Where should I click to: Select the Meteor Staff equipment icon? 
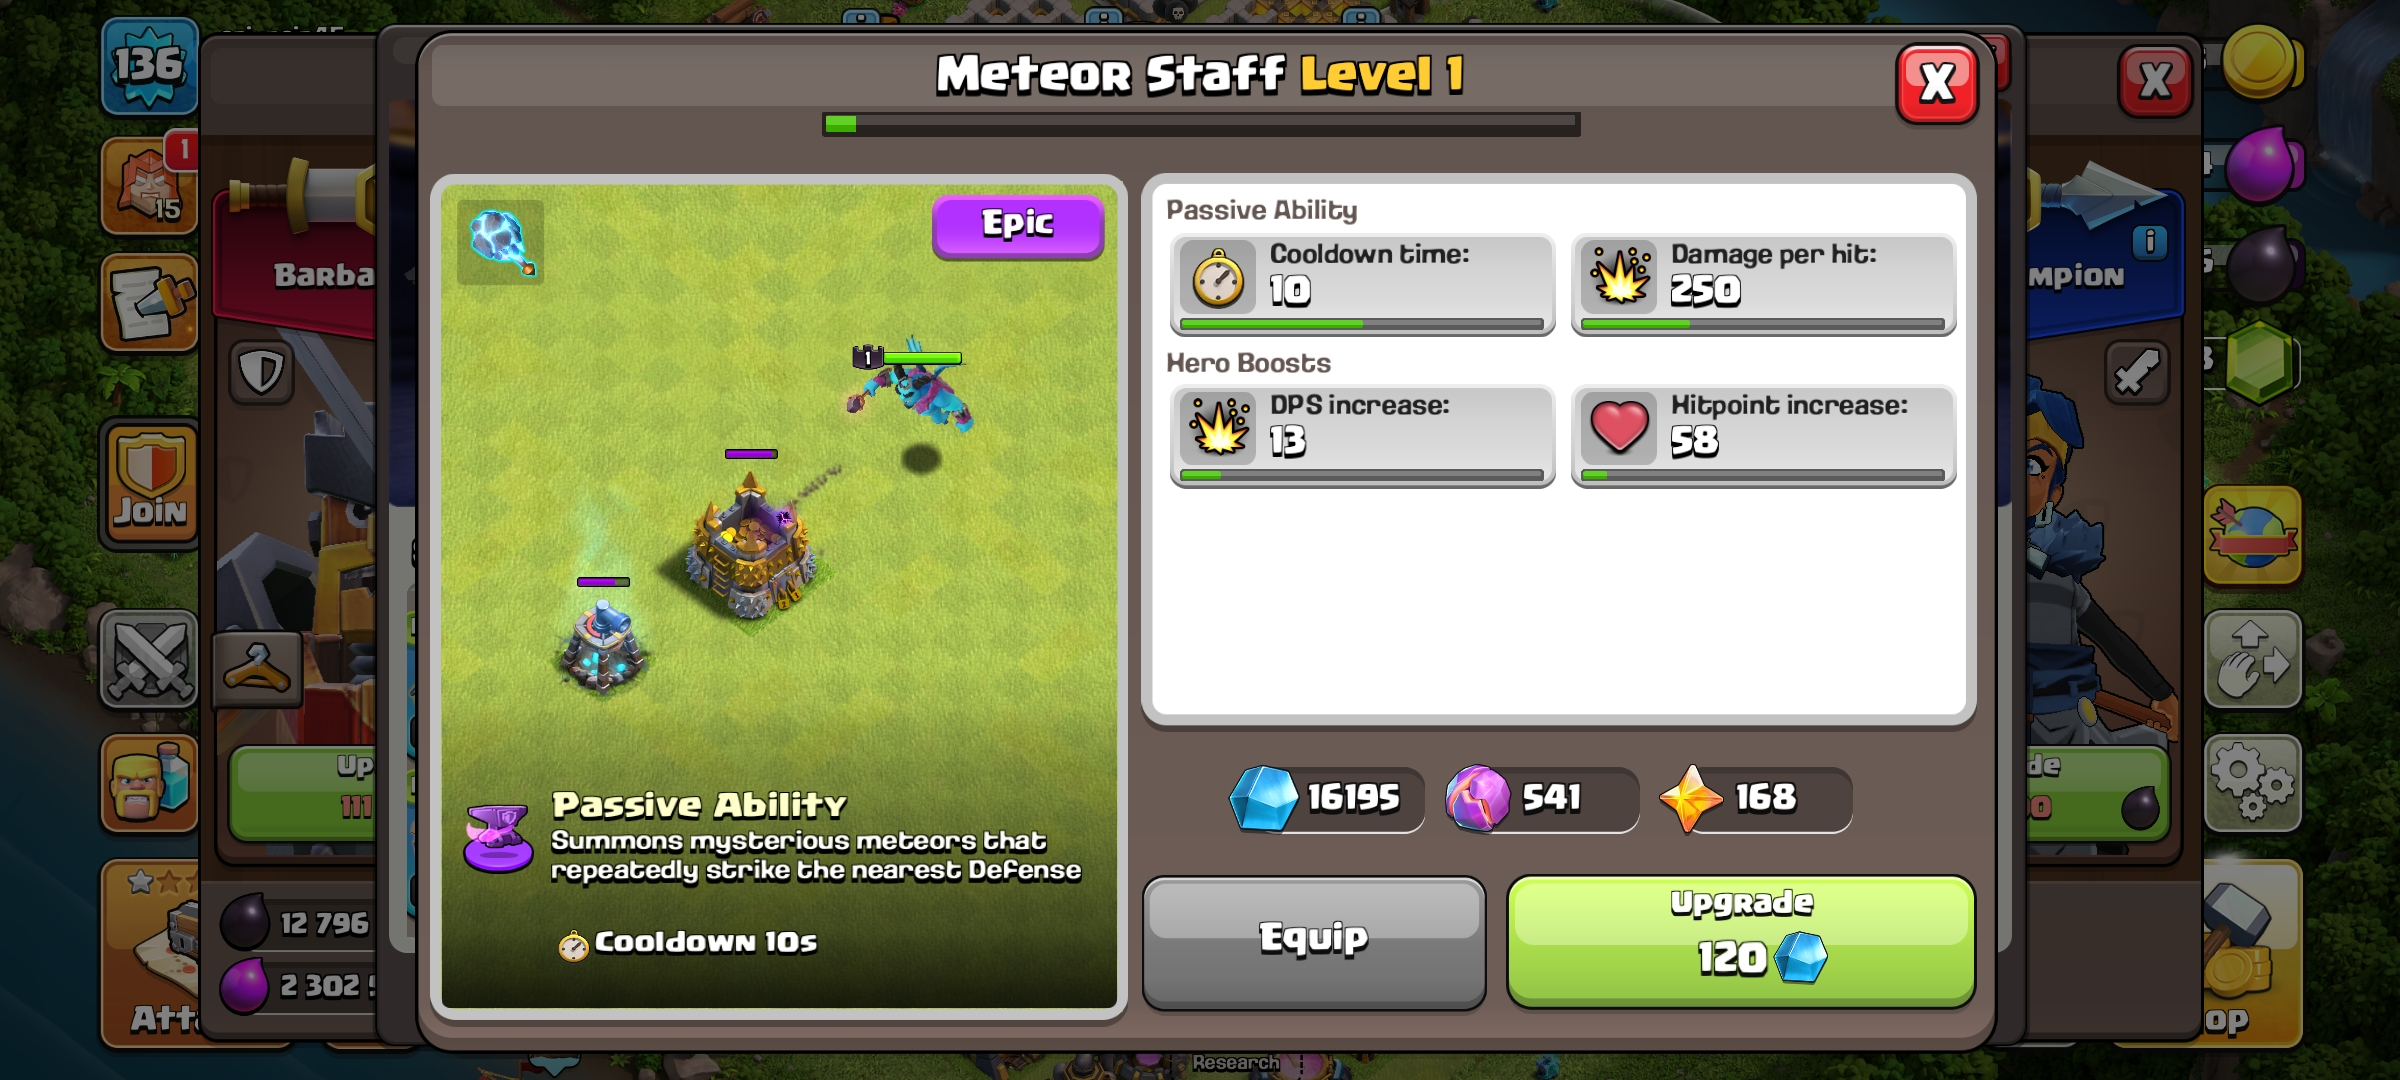501,242
